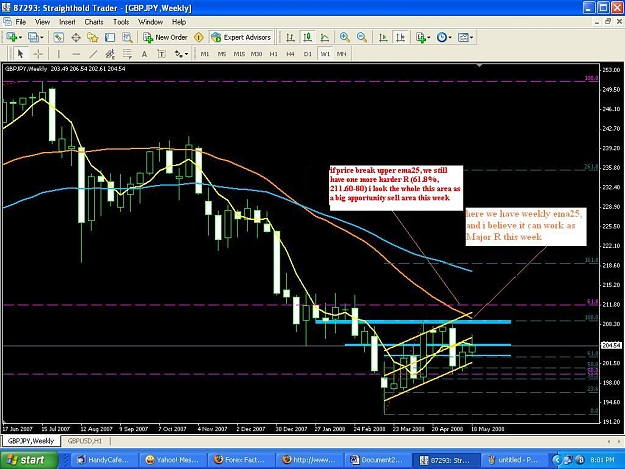Select the Crosshair tool

(x=38, y=53)
